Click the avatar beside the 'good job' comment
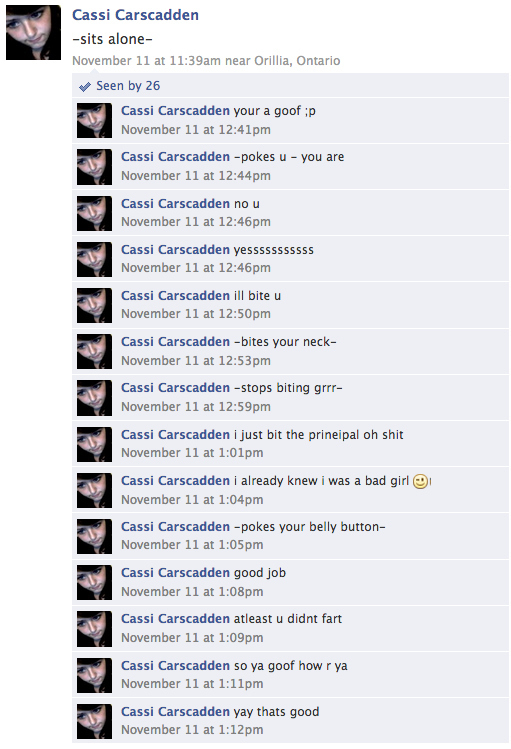 [x=95, y=583]
